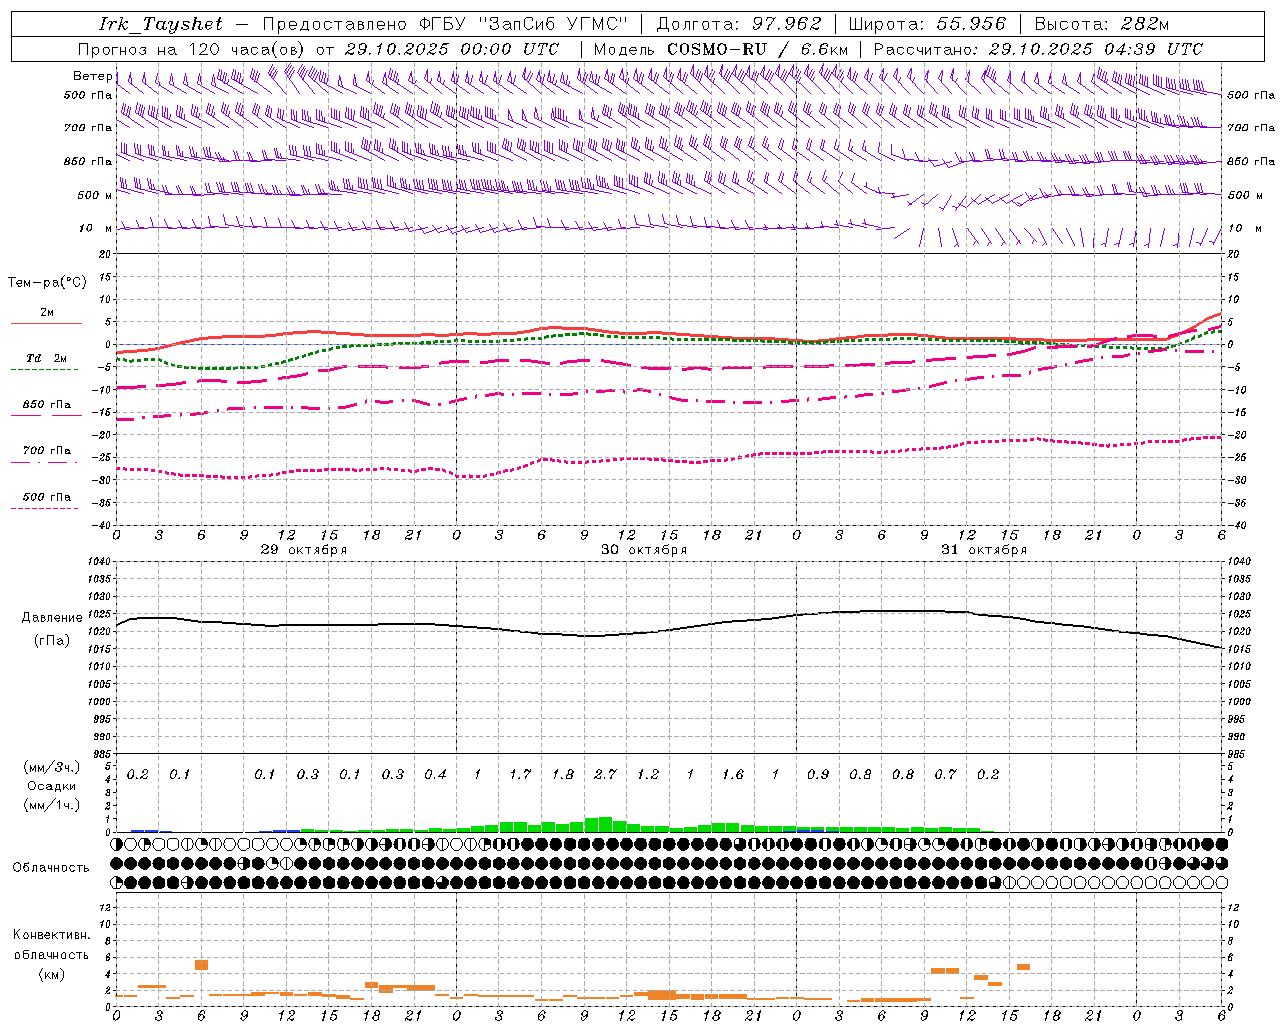Click the Ветер wind panel label
The width and height of the screenshot is (1280, 1024).
tap(92, 76)
